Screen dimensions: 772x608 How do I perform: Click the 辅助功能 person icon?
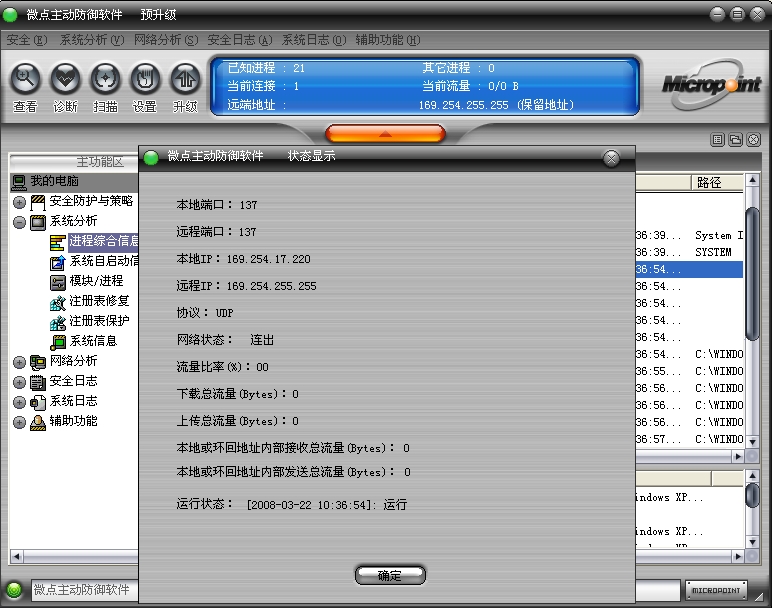[x=38, y=422]
